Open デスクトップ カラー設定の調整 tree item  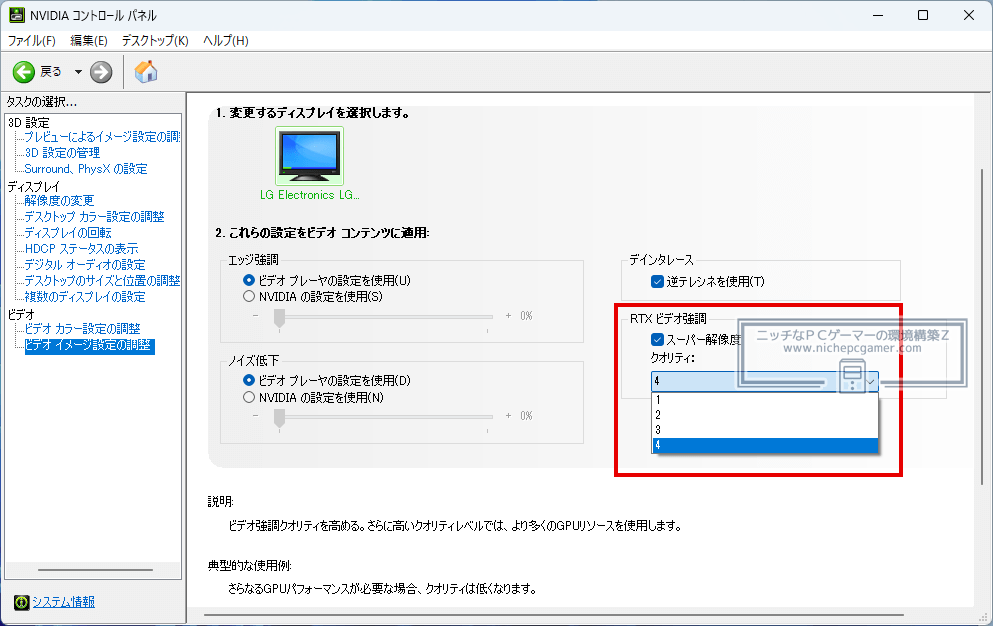pos(94,217)
